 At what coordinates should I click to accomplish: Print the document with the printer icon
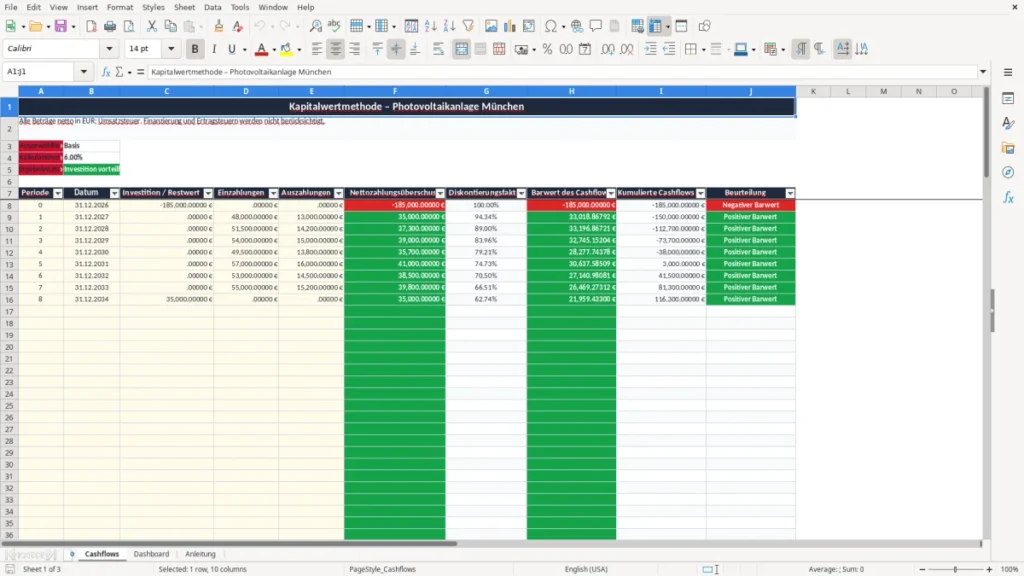pos(110,26)
